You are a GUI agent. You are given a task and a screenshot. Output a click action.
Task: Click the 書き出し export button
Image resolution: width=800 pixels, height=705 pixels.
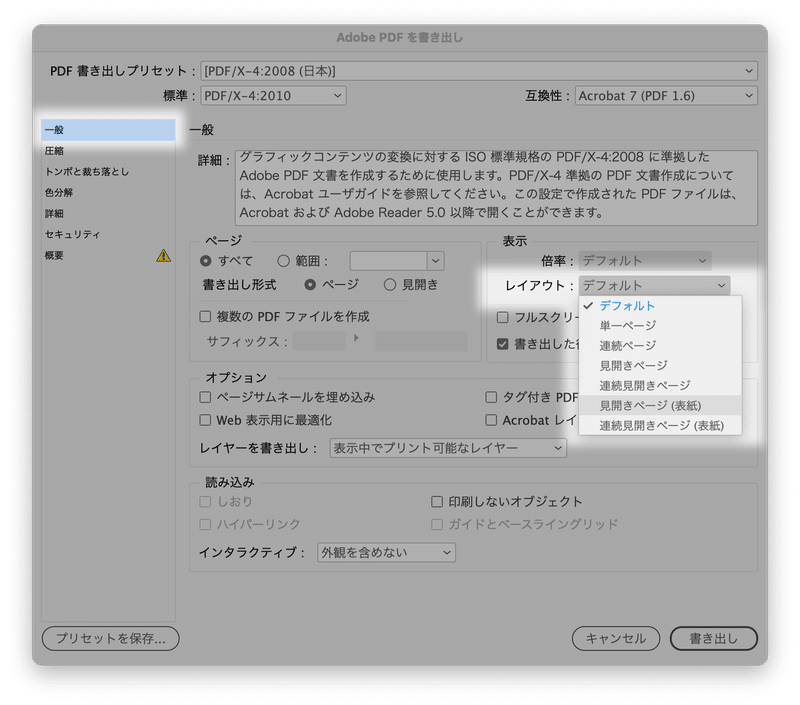coord(713,638)
